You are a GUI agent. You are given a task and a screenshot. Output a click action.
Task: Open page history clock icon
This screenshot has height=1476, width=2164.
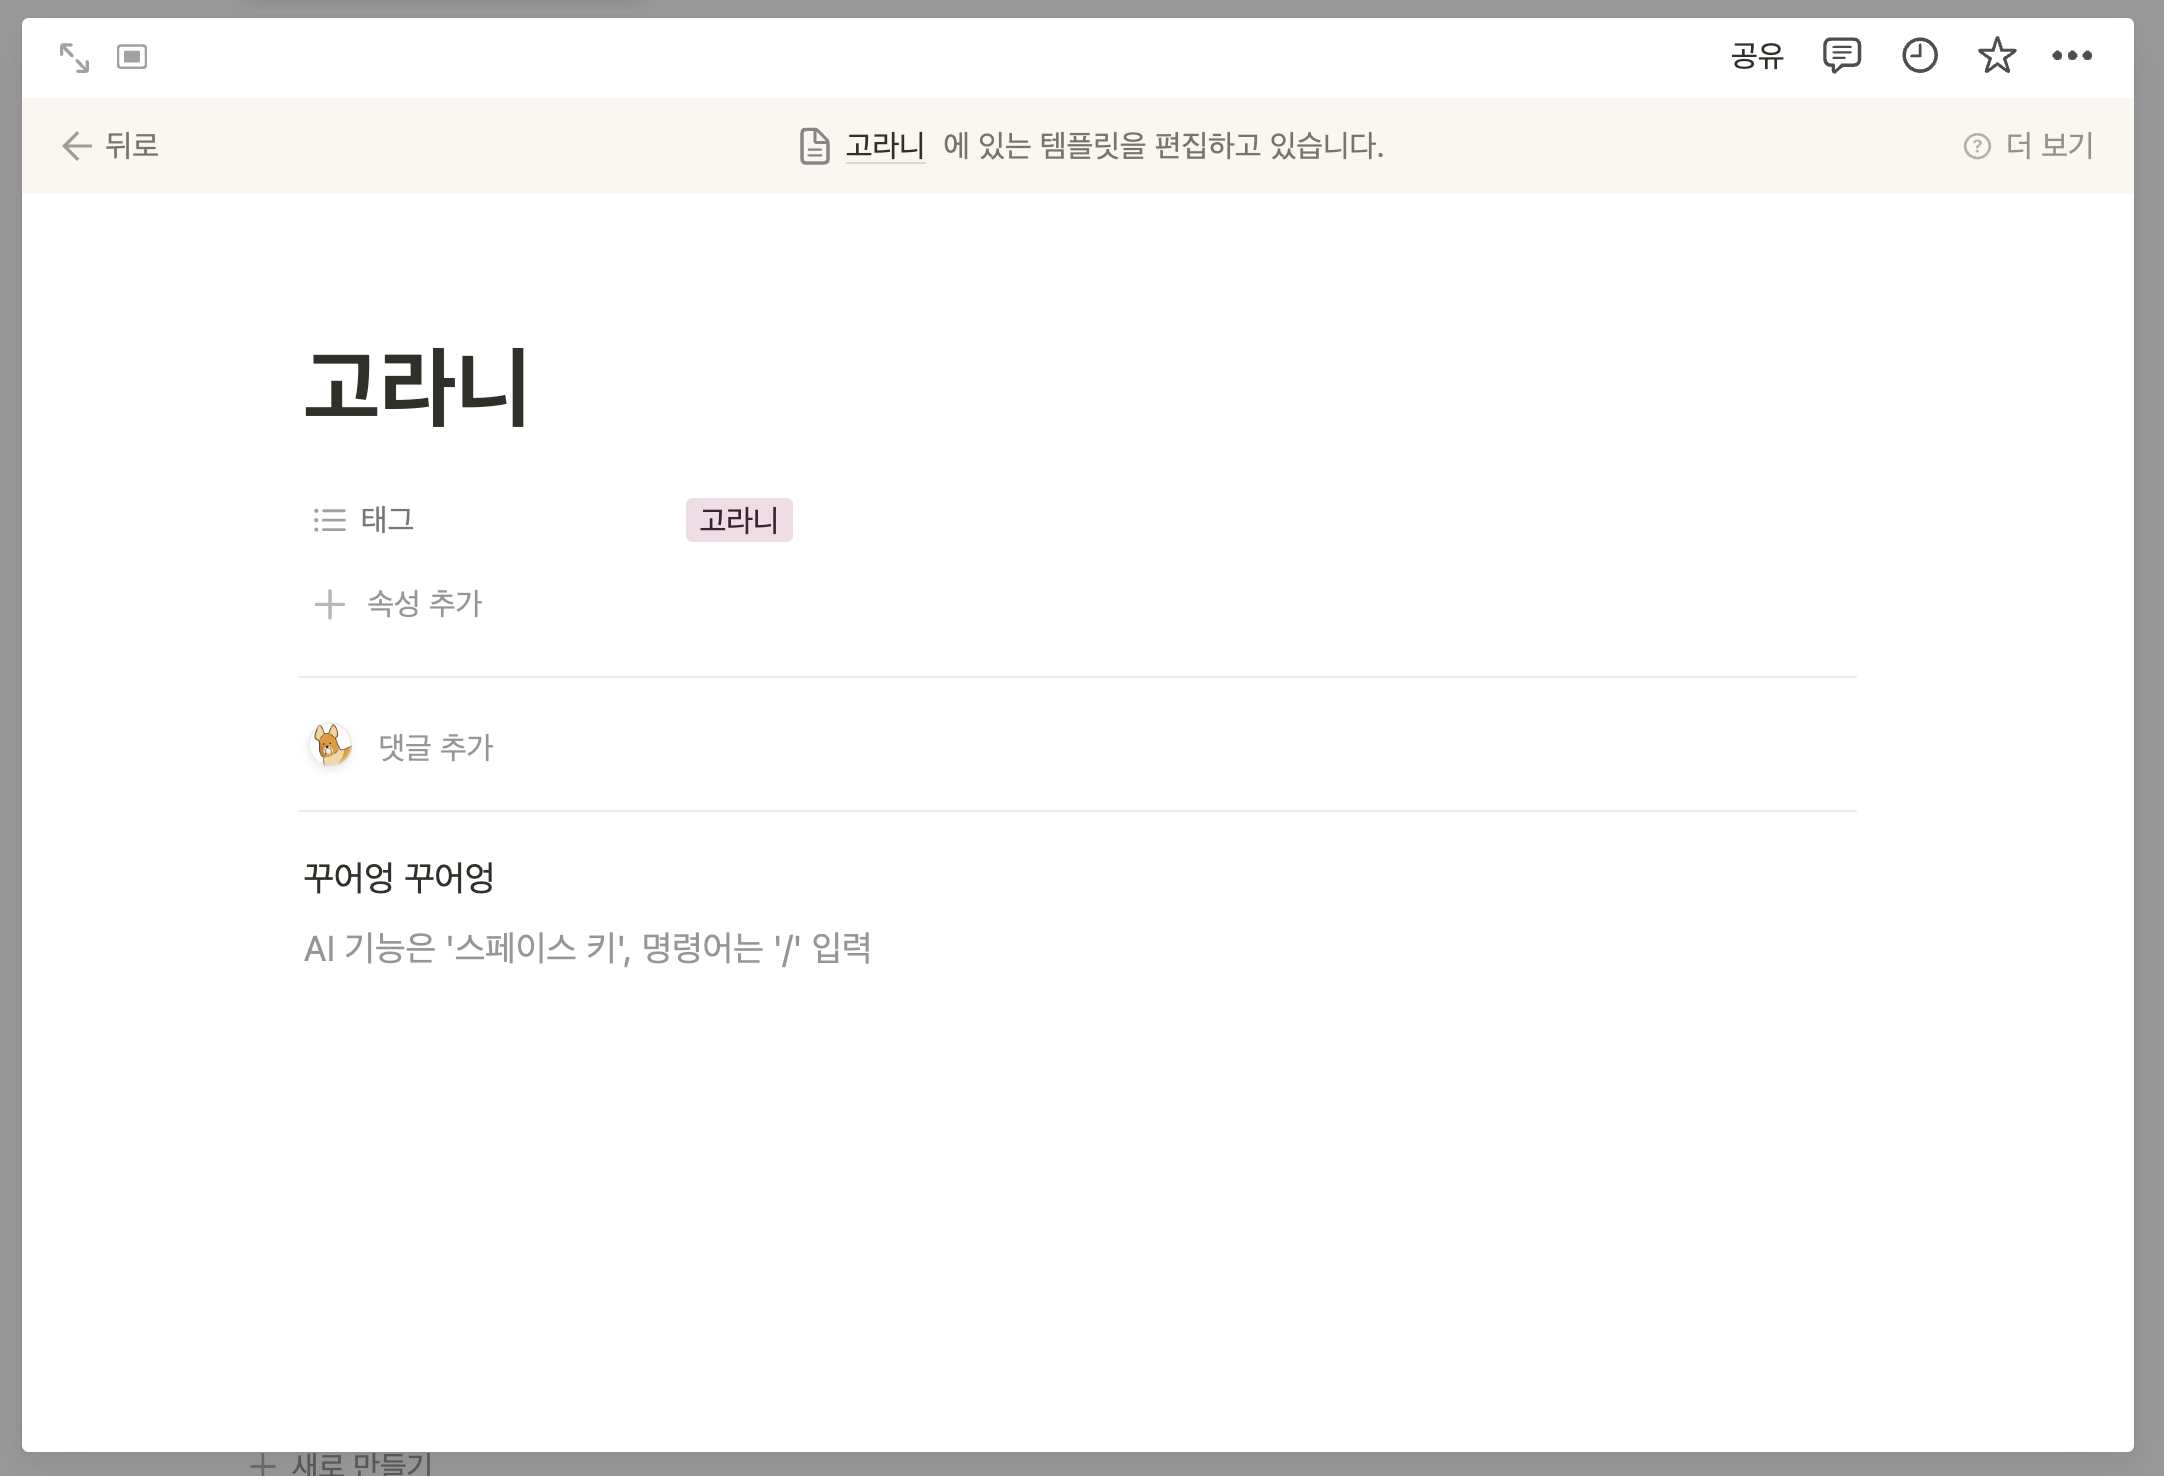point(1919,56)
